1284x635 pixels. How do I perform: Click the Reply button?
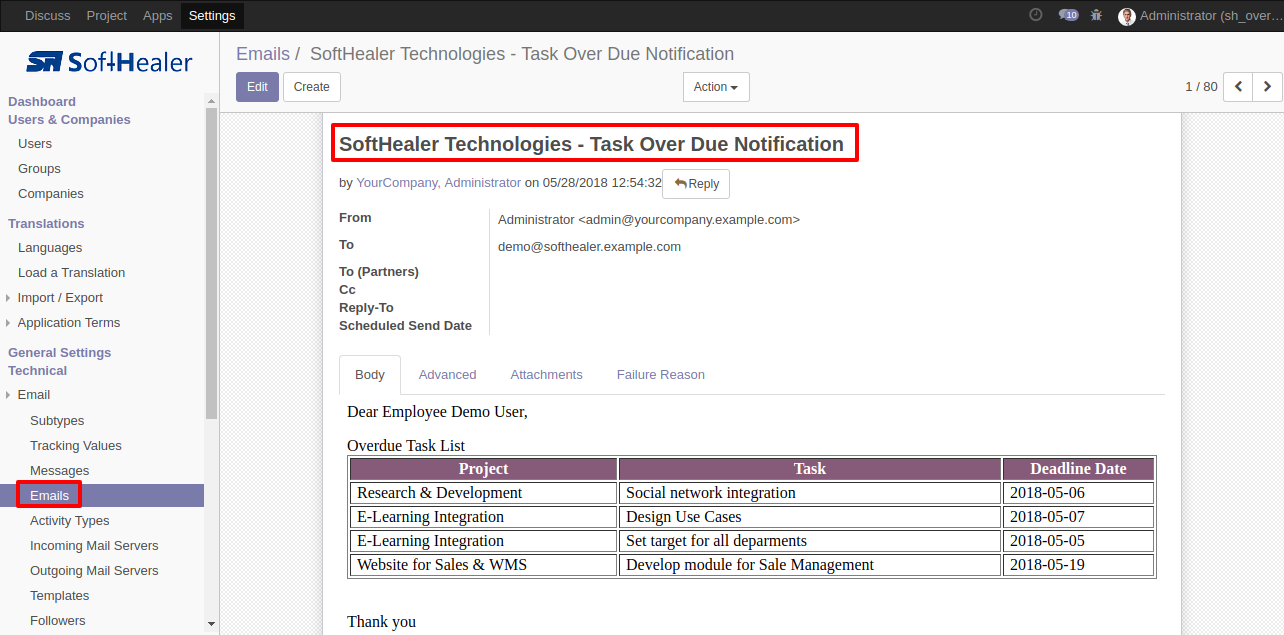(696, 184)
